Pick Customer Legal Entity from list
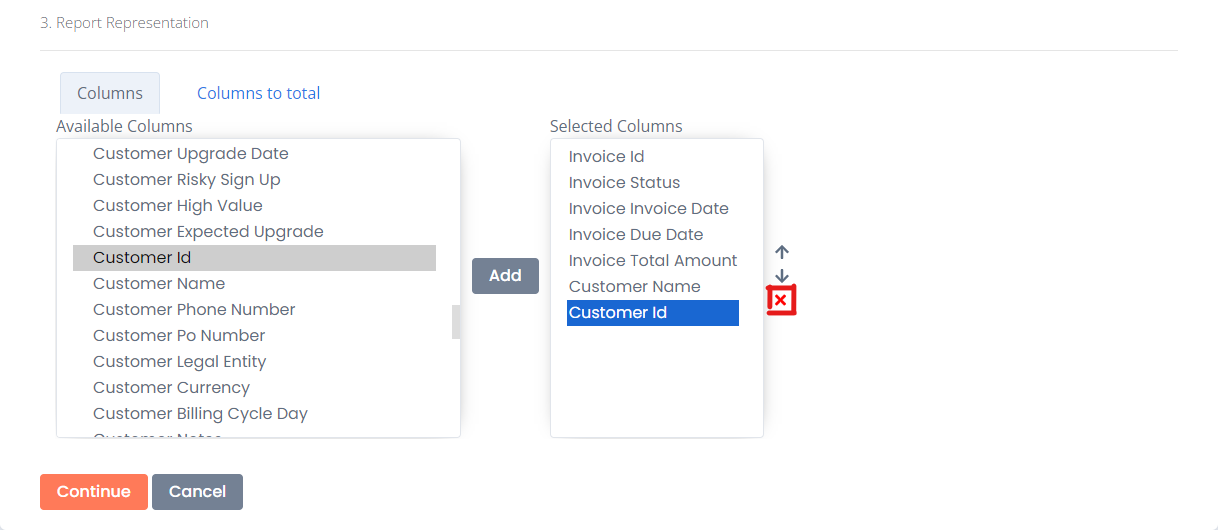1218x530 pixels. click(254, 362)
